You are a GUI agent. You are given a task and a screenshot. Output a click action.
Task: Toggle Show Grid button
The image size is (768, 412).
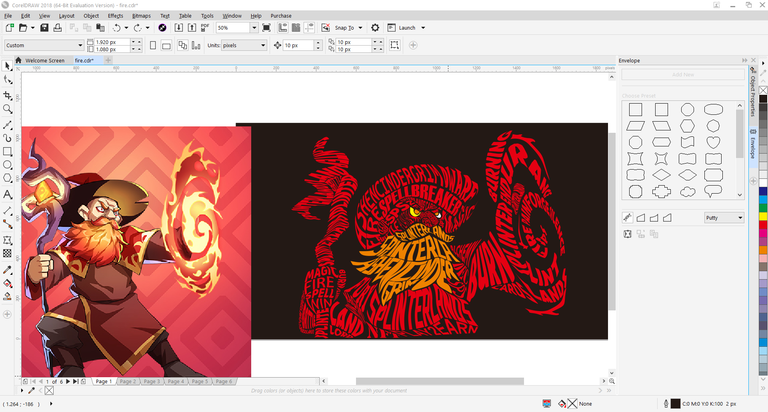296,28
